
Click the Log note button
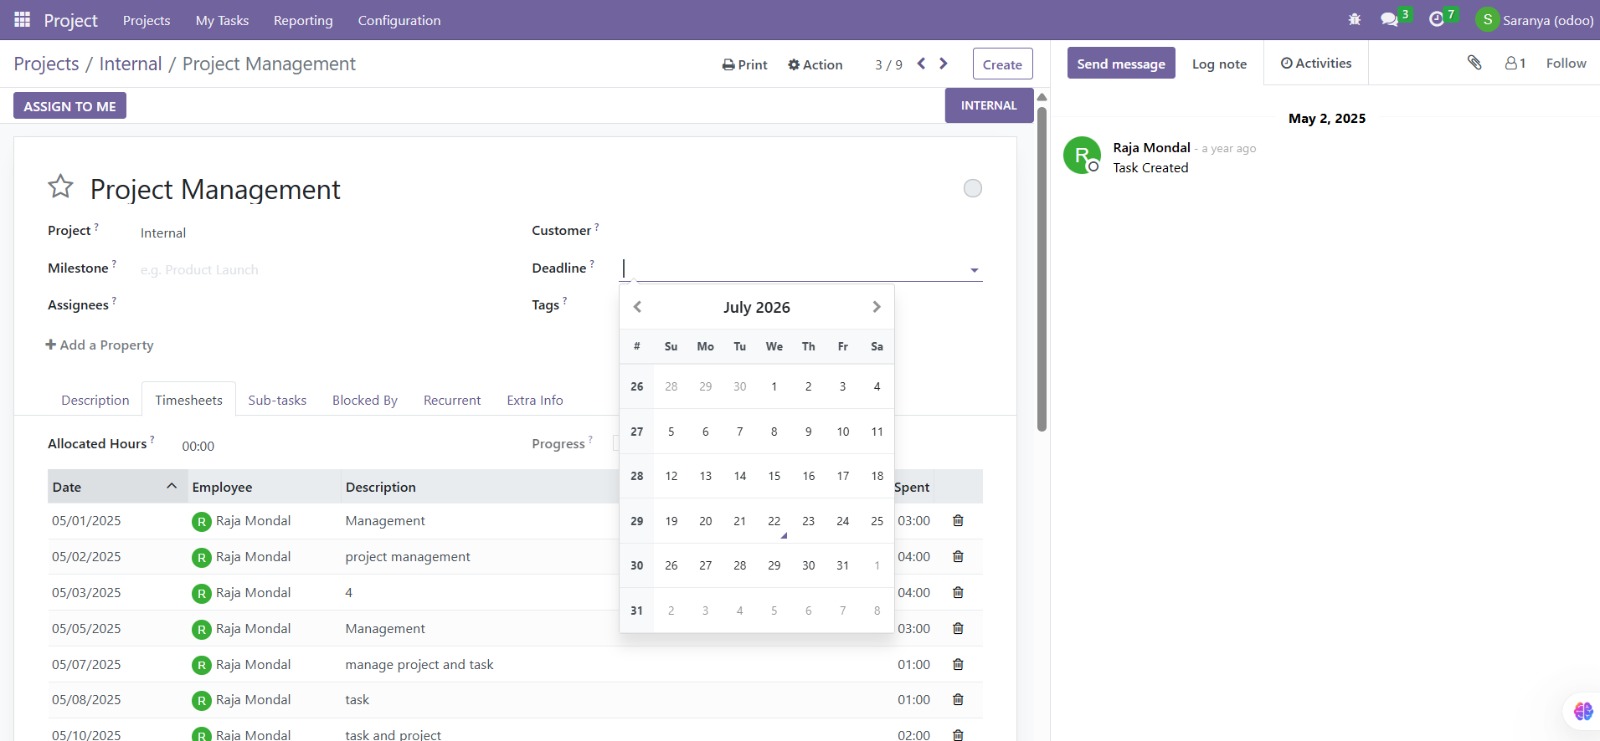pos(1219,63)
